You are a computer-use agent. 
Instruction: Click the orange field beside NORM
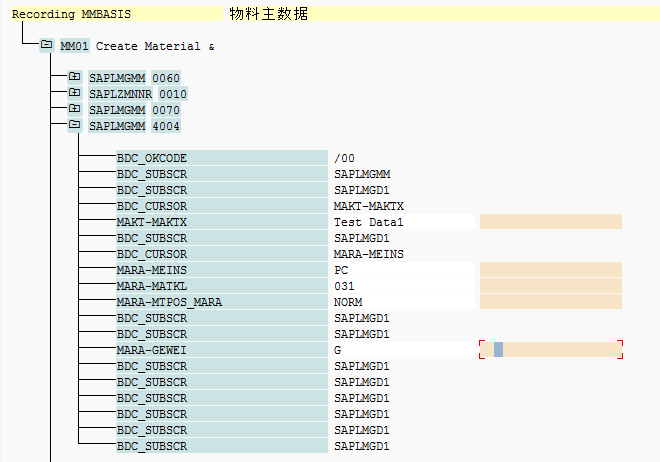click(551, 302)
